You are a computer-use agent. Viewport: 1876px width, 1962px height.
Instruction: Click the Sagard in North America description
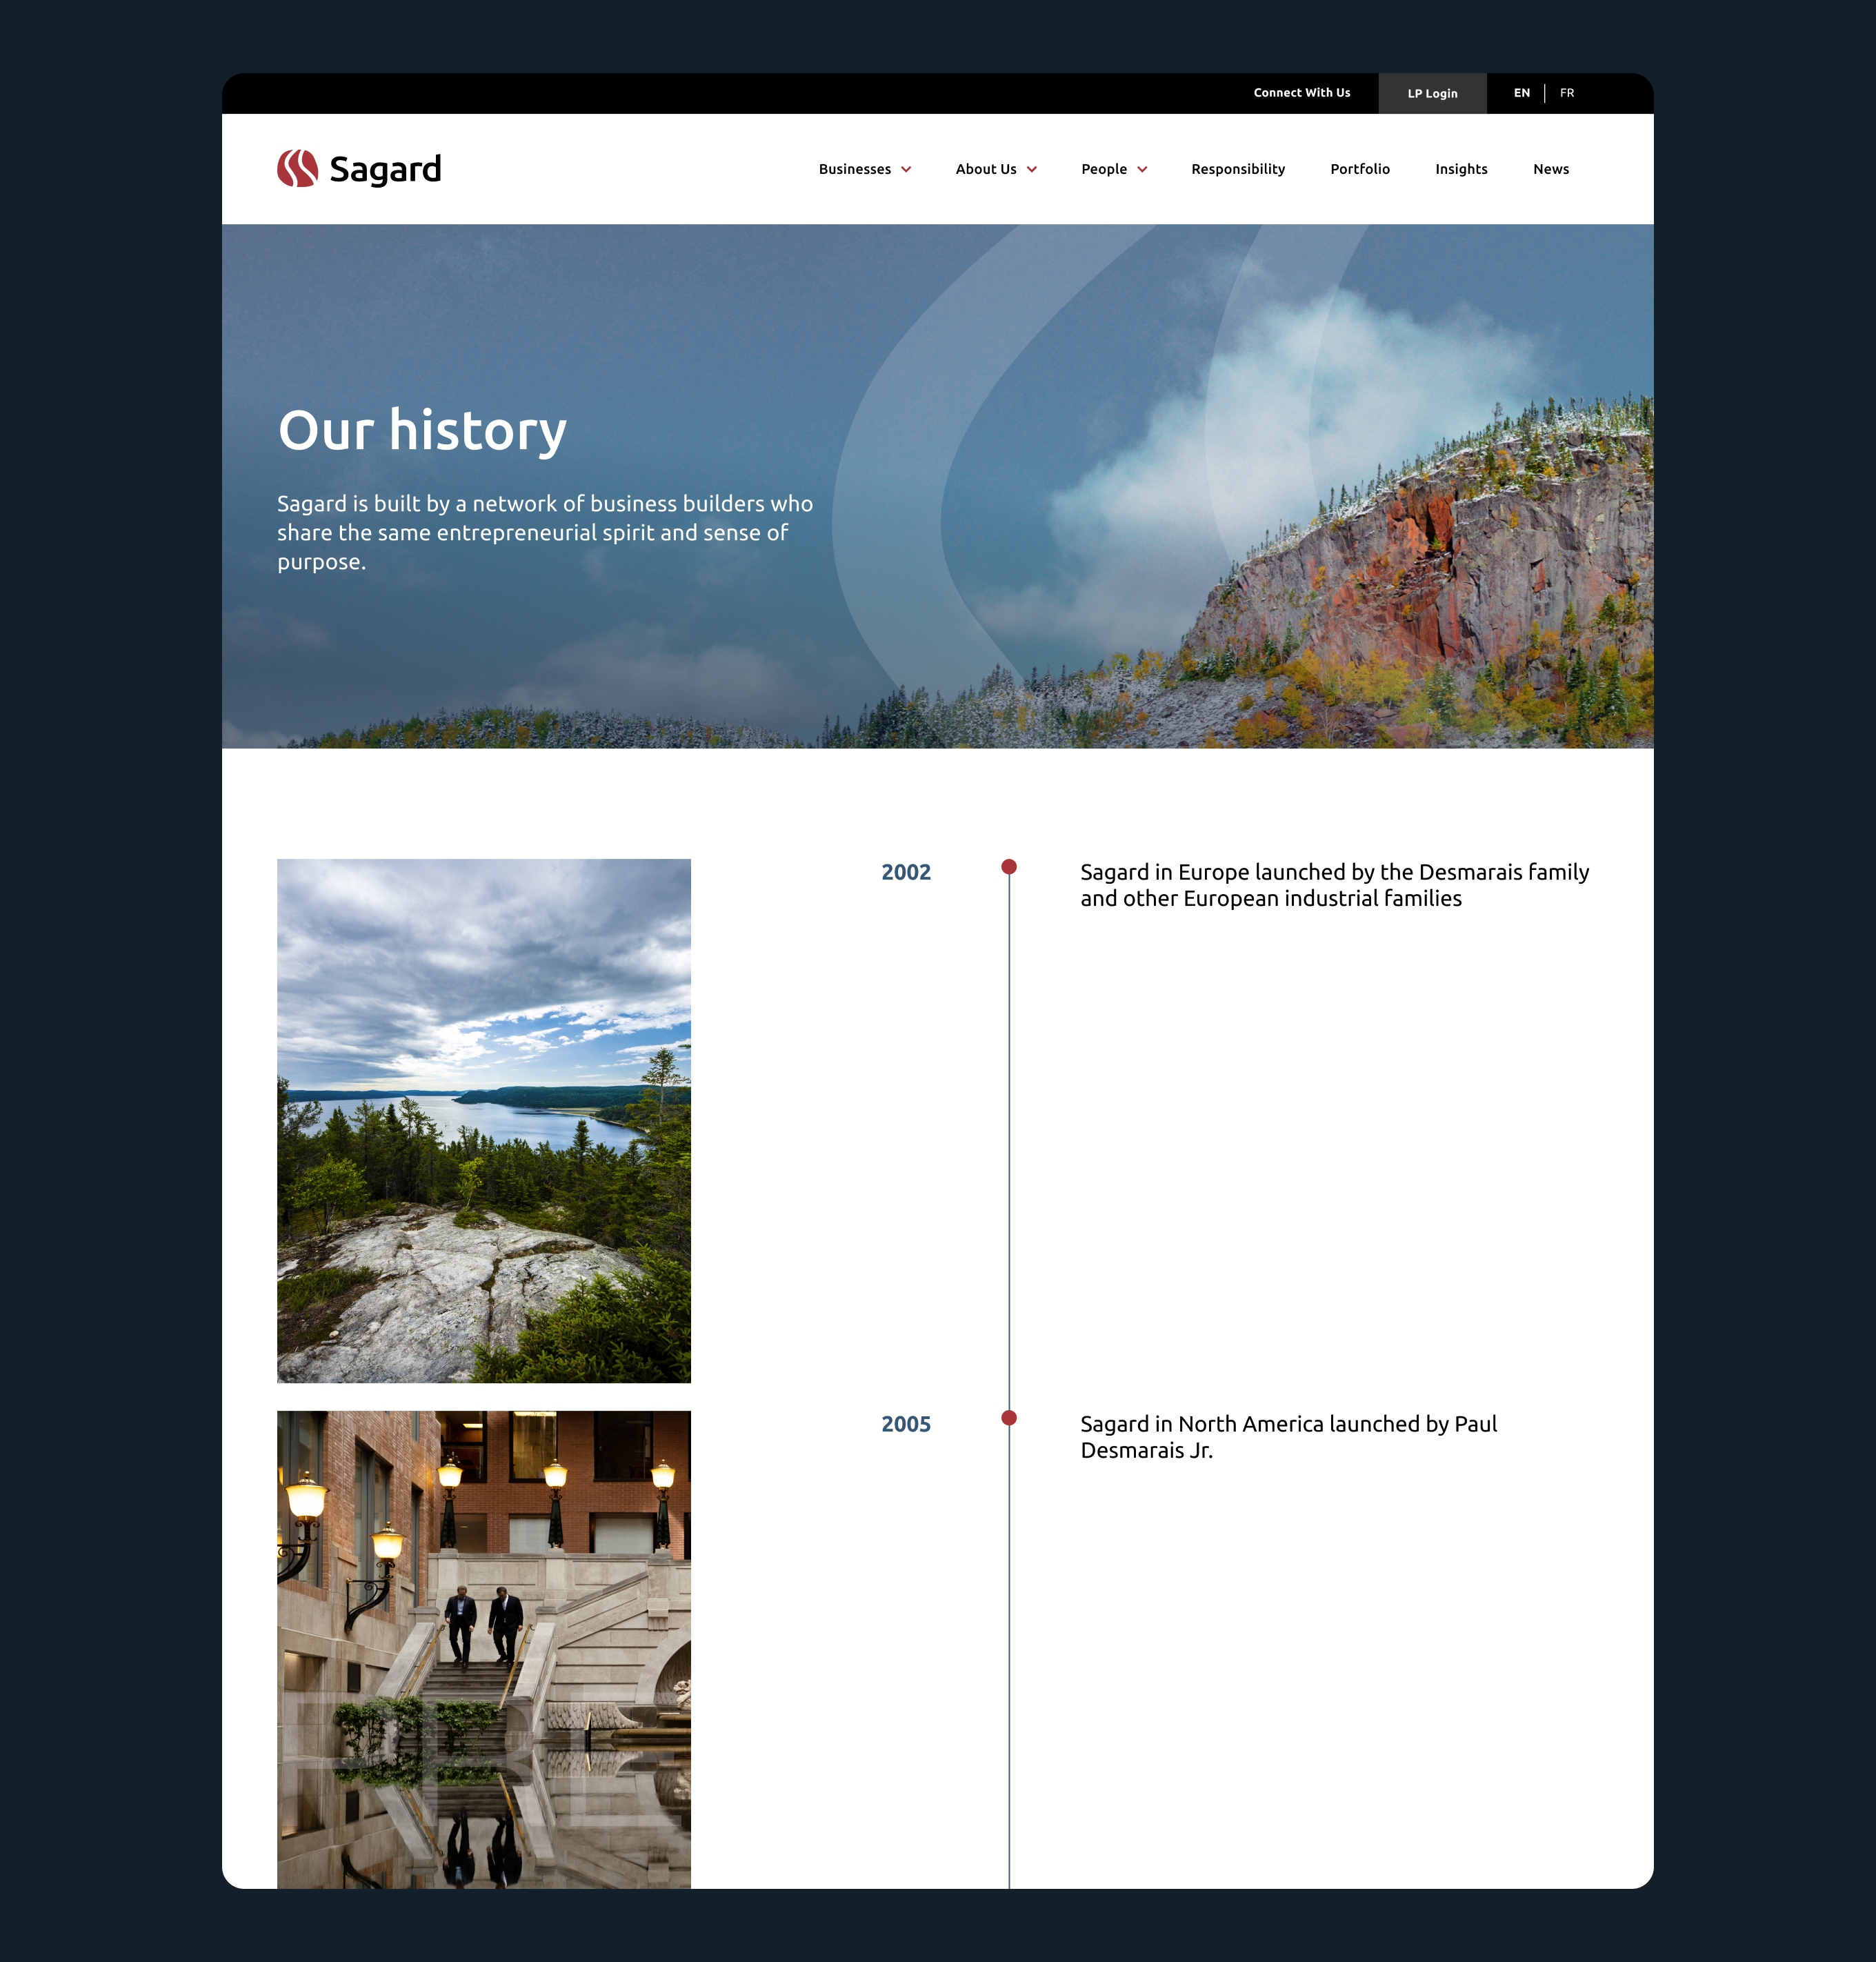(x=1288, y=1437)
